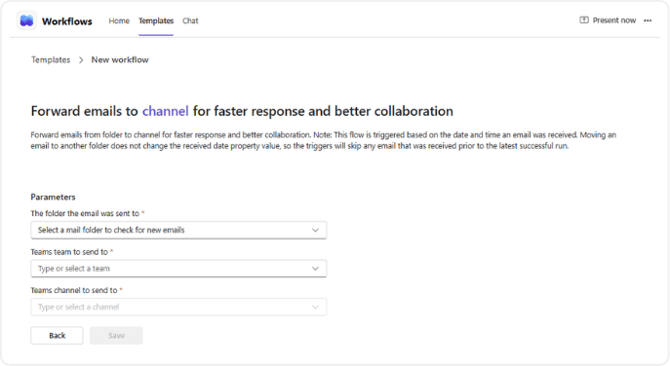Click the channel link in the heading
This screenshot has width=670, height=366.
(165, 111)
